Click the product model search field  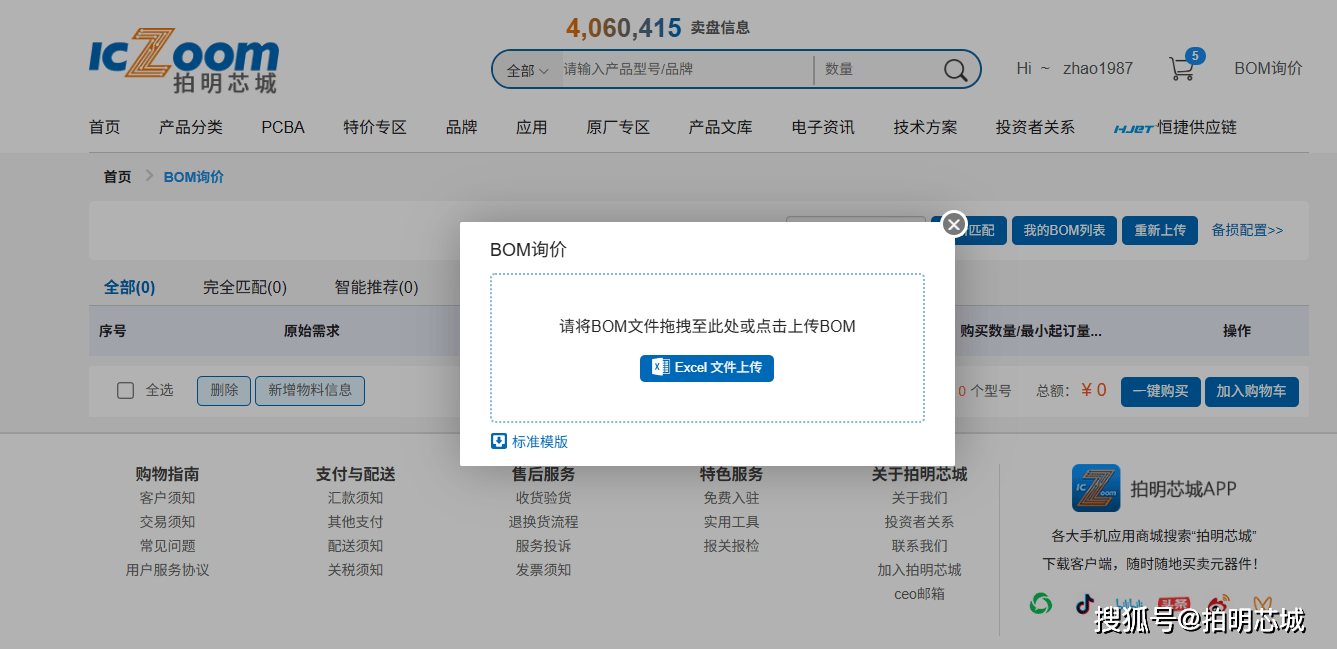685,70
